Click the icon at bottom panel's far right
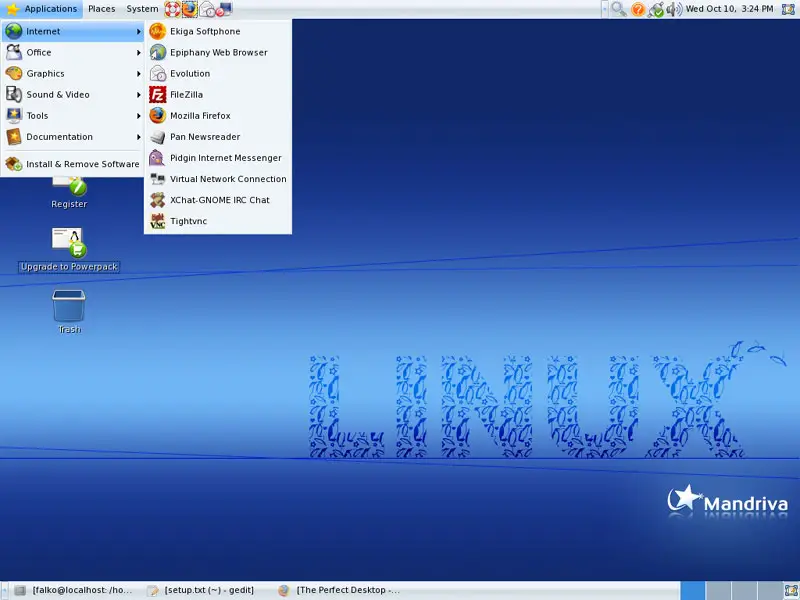This screenshot has height=600, width=800. [790, 591]
